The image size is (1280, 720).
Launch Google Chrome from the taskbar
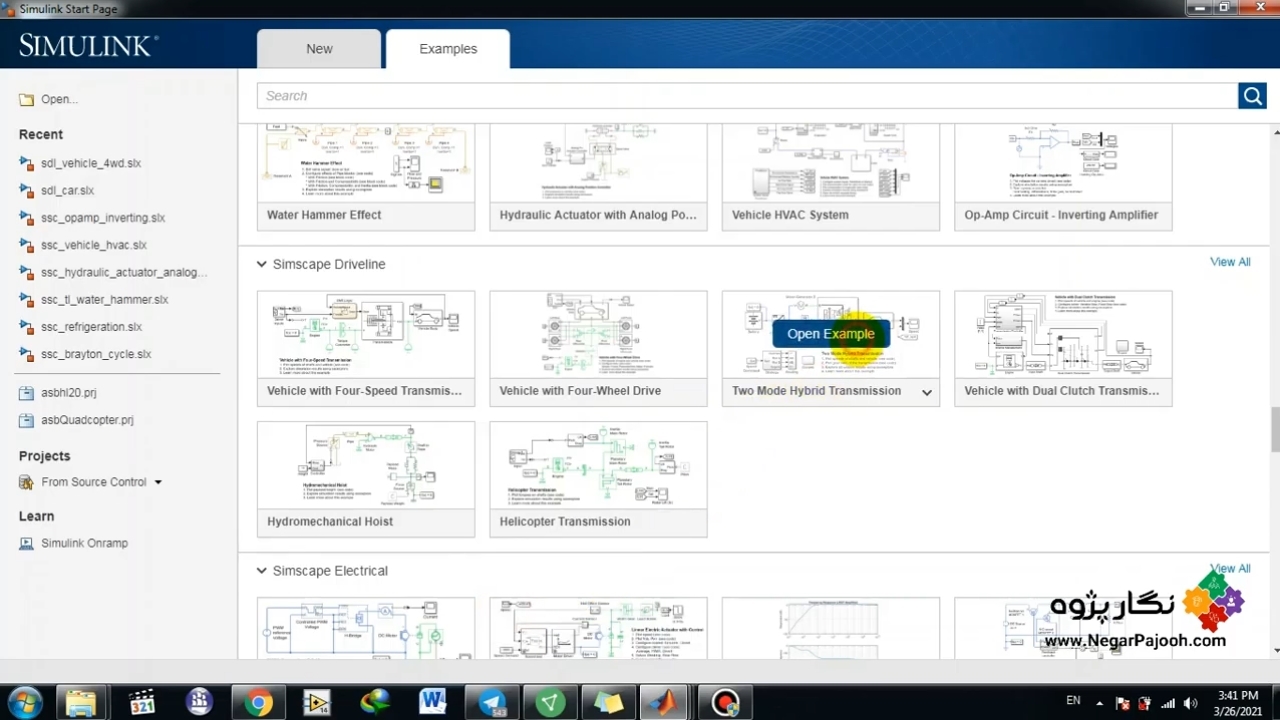258,702
